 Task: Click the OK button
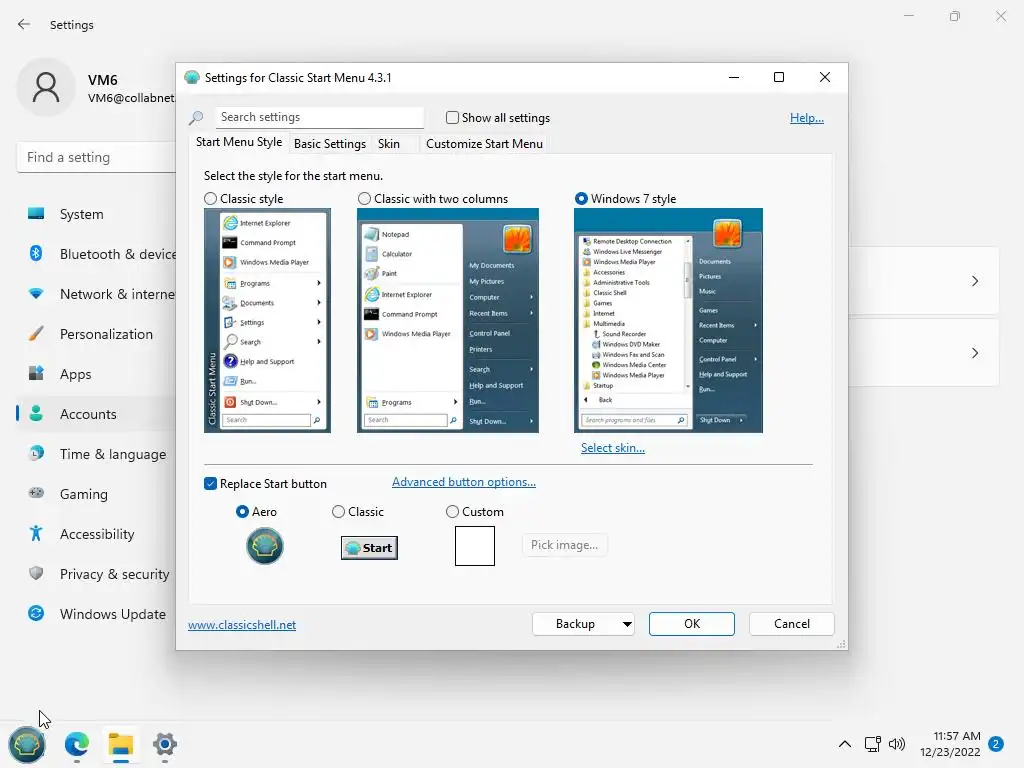pyautogui.click(x=692, y=624)
